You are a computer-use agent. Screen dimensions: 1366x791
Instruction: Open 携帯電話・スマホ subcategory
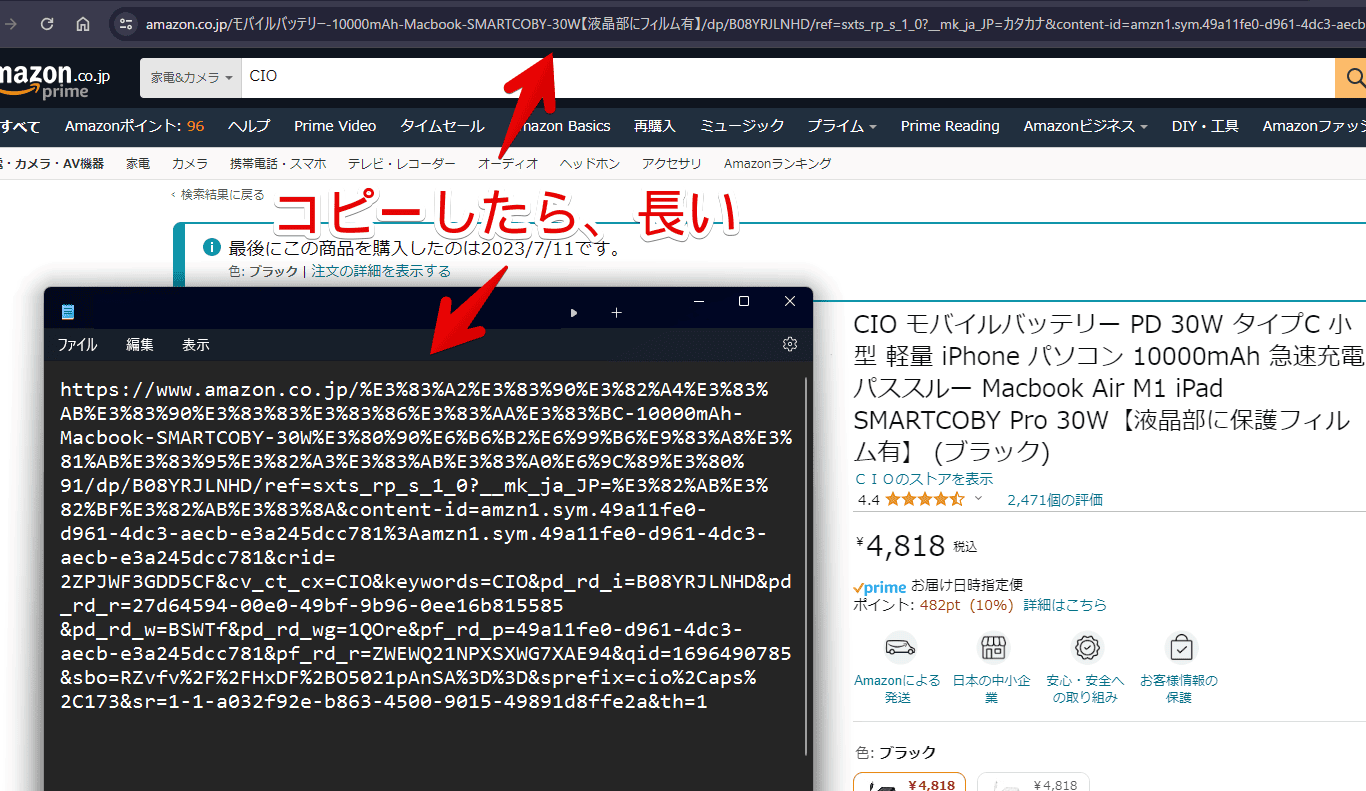click(278, 163)
